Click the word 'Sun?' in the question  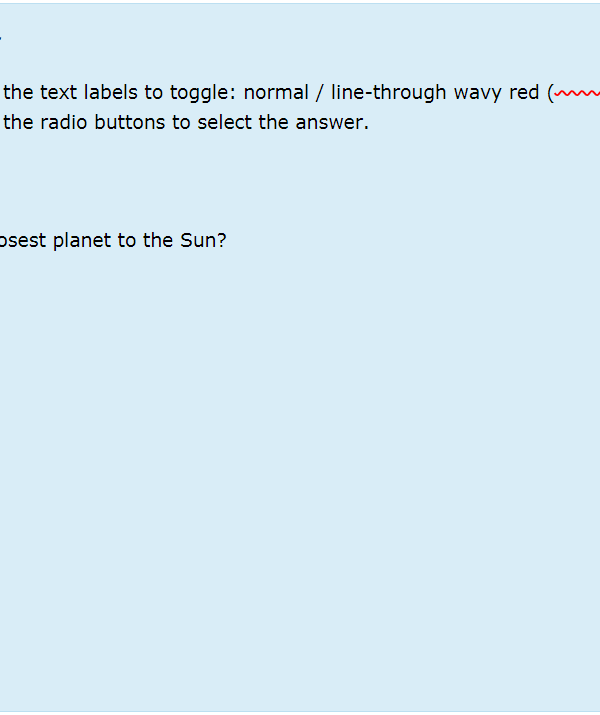click(x=203, y=240)
